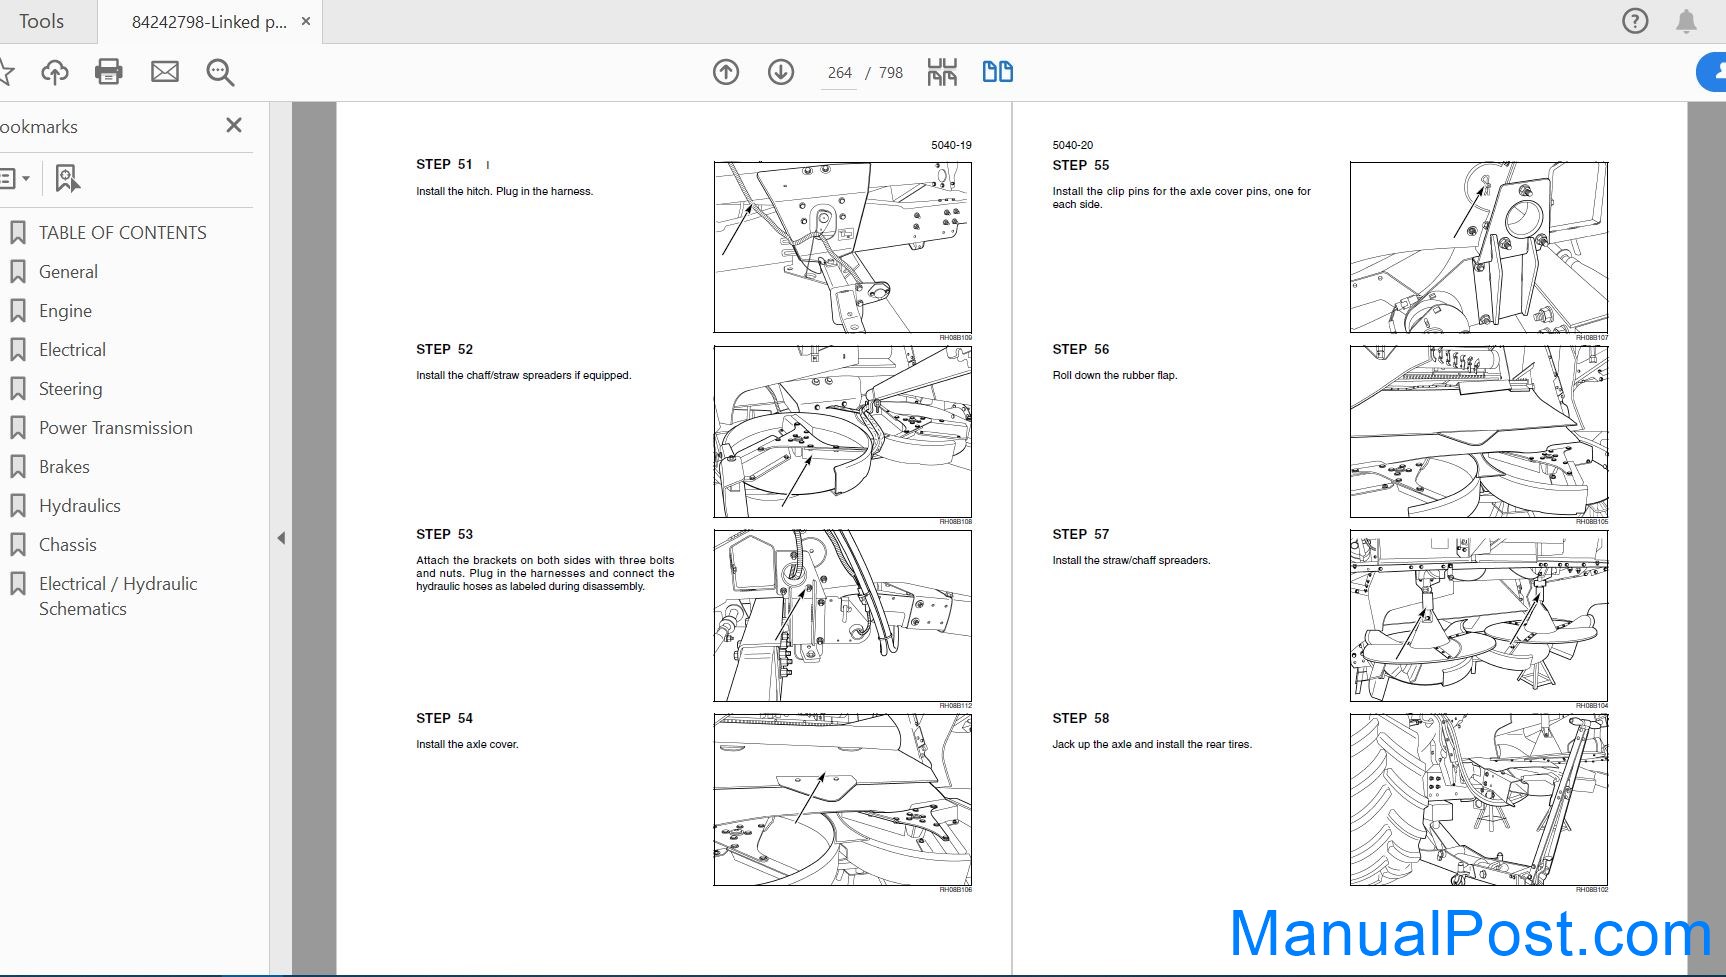Open the Tools tab
The height and width of the screenshot is (977, 1726).
[x=41, y=21]
